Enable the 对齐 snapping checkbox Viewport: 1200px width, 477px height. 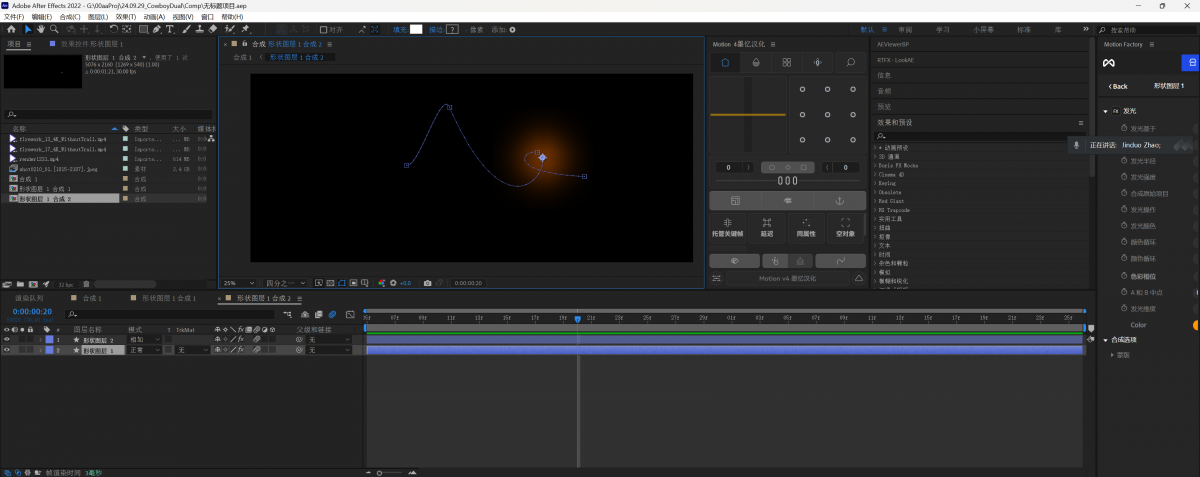tap(324, 29)
